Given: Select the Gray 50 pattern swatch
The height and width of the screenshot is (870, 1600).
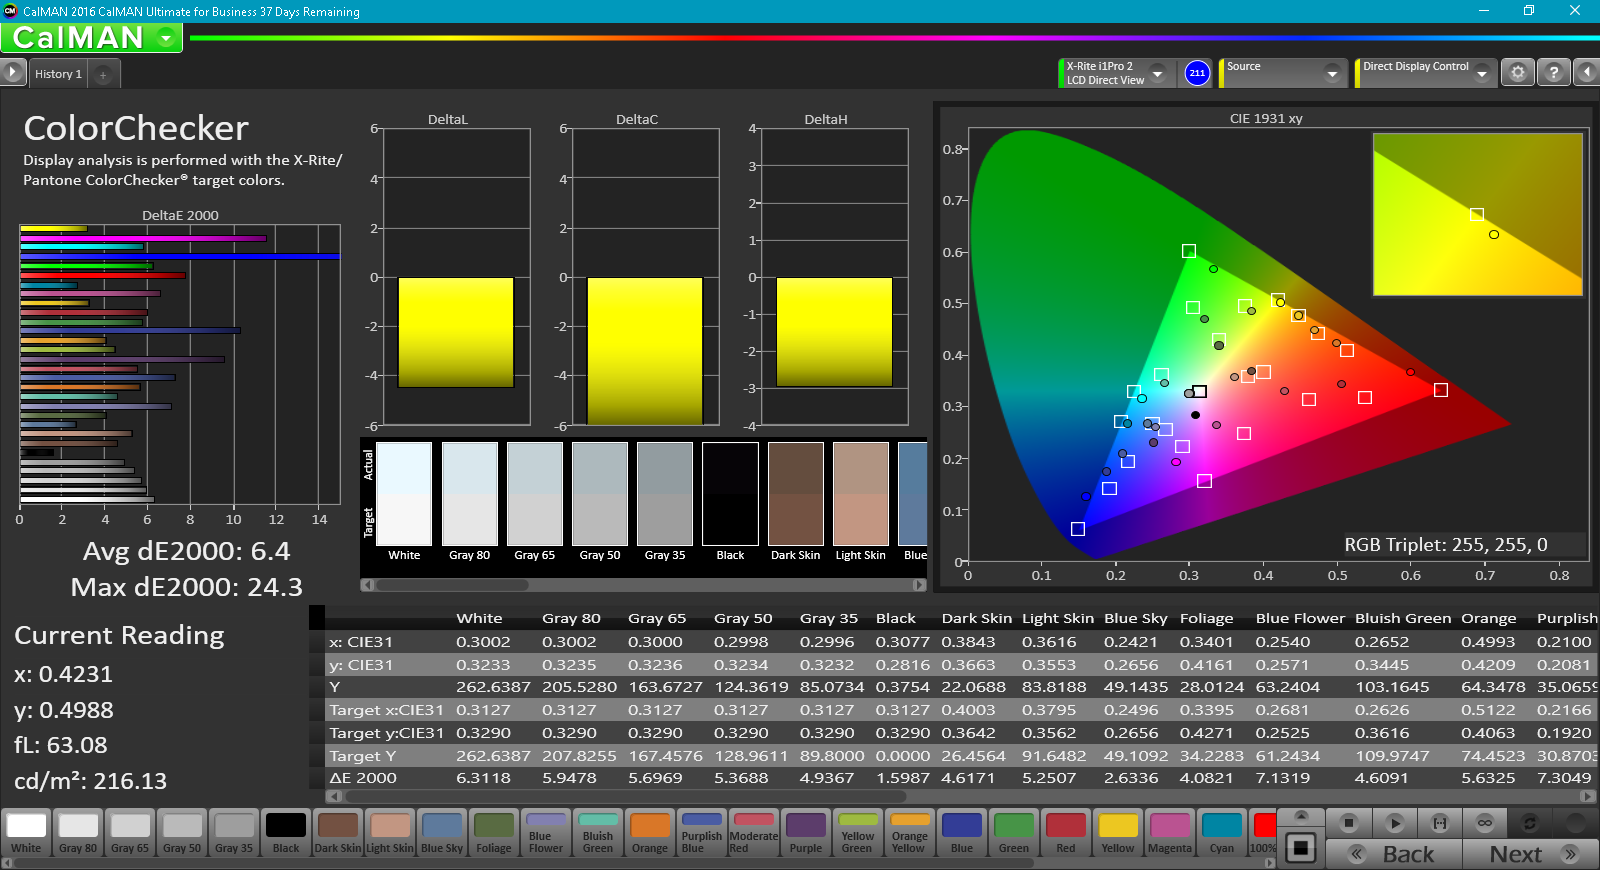Looking at the screenshot, I should tap(182, 832).
